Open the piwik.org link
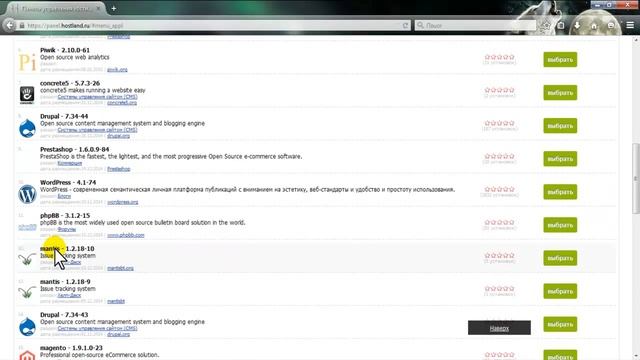The height and width of the screenshot is (360, 640). pyautogui.click(x=117, y=69)
